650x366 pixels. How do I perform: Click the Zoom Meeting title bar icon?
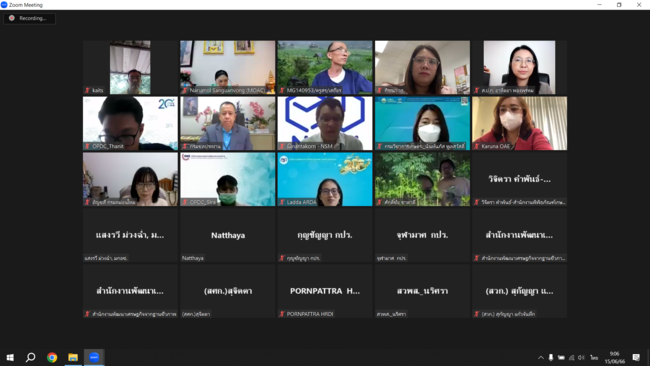(x=4, y=5)
